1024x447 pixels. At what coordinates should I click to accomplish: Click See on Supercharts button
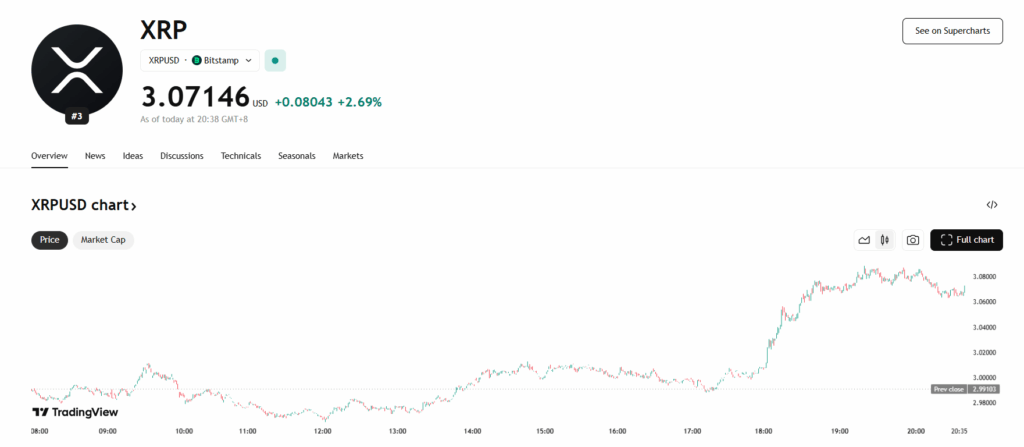952,31
